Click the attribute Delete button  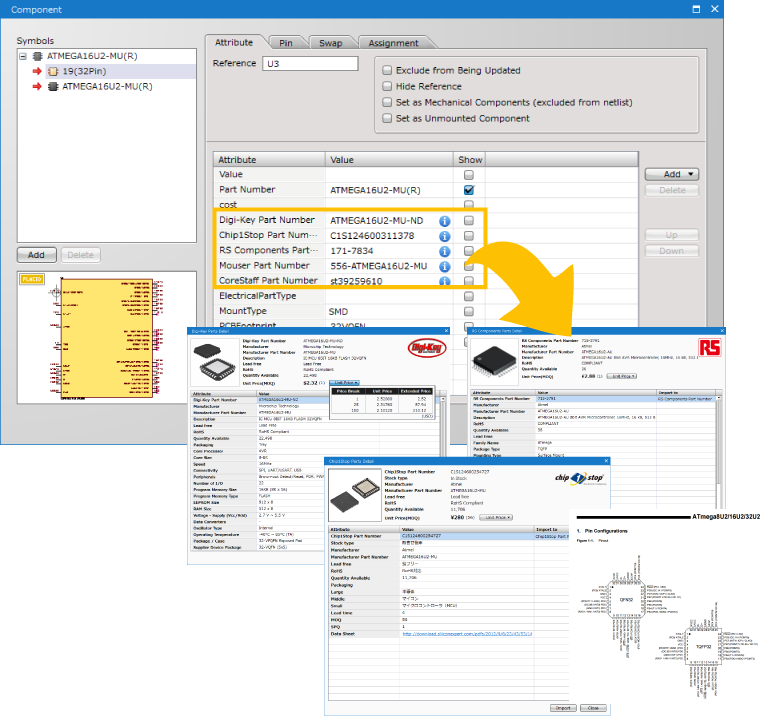click(x=671, y=191)
